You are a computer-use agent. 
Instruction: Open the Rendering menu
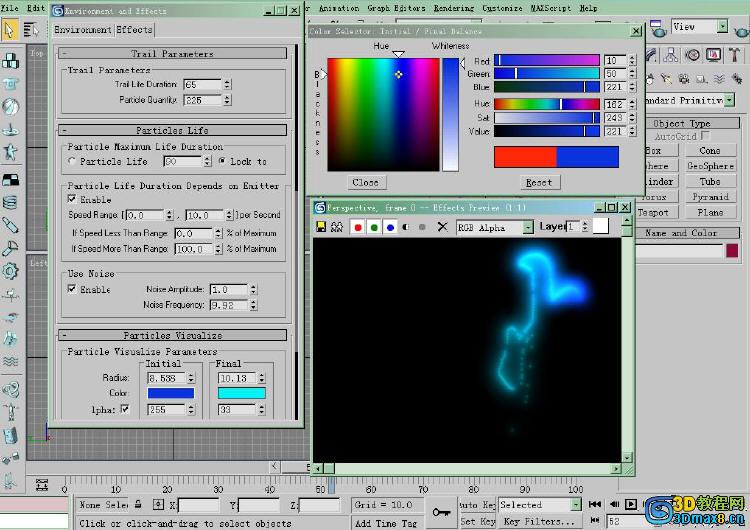pos(453,8)
